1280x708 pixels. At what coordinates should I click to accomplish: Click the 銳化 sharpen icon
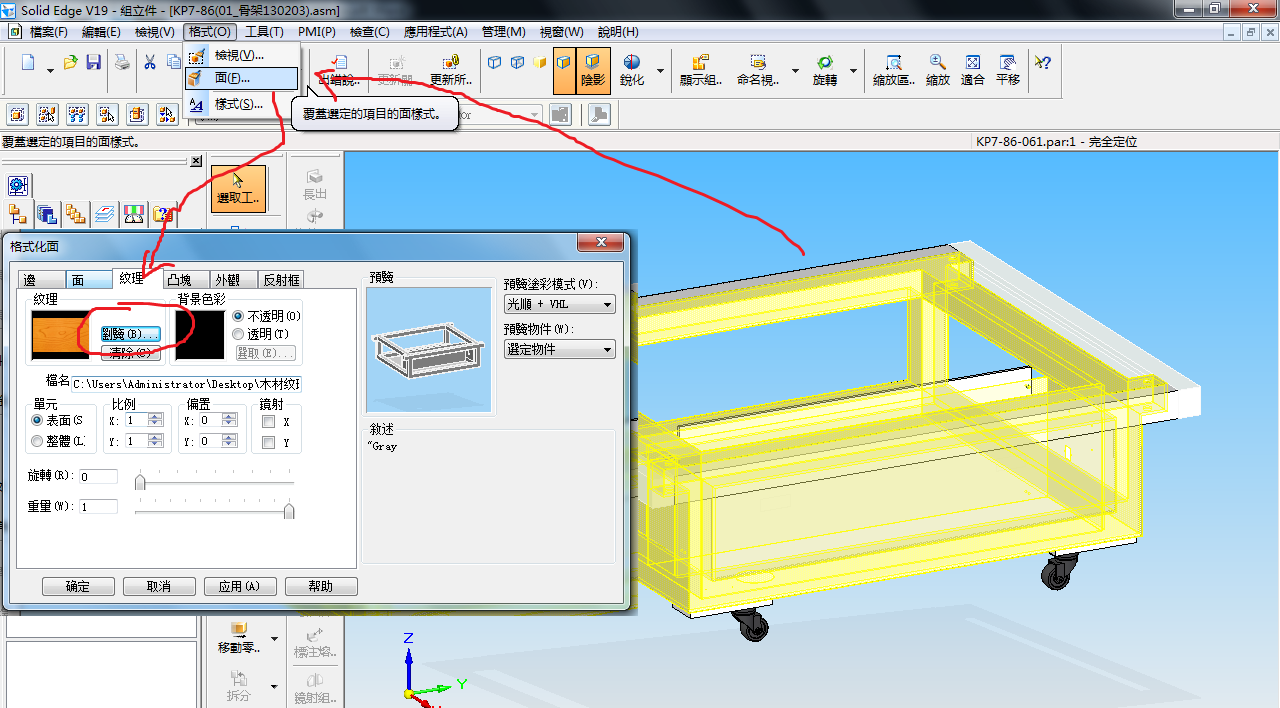pos(632,70)
